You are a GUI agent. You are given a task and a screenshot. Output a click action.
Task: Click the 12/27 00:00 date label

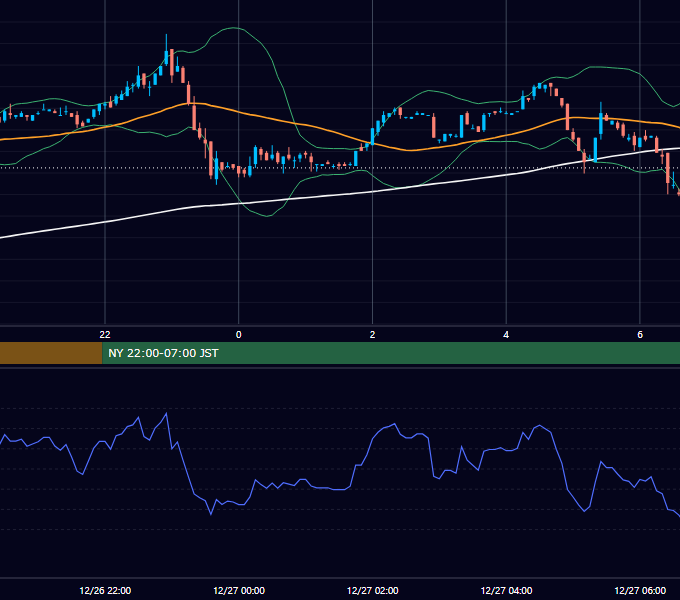239,590
